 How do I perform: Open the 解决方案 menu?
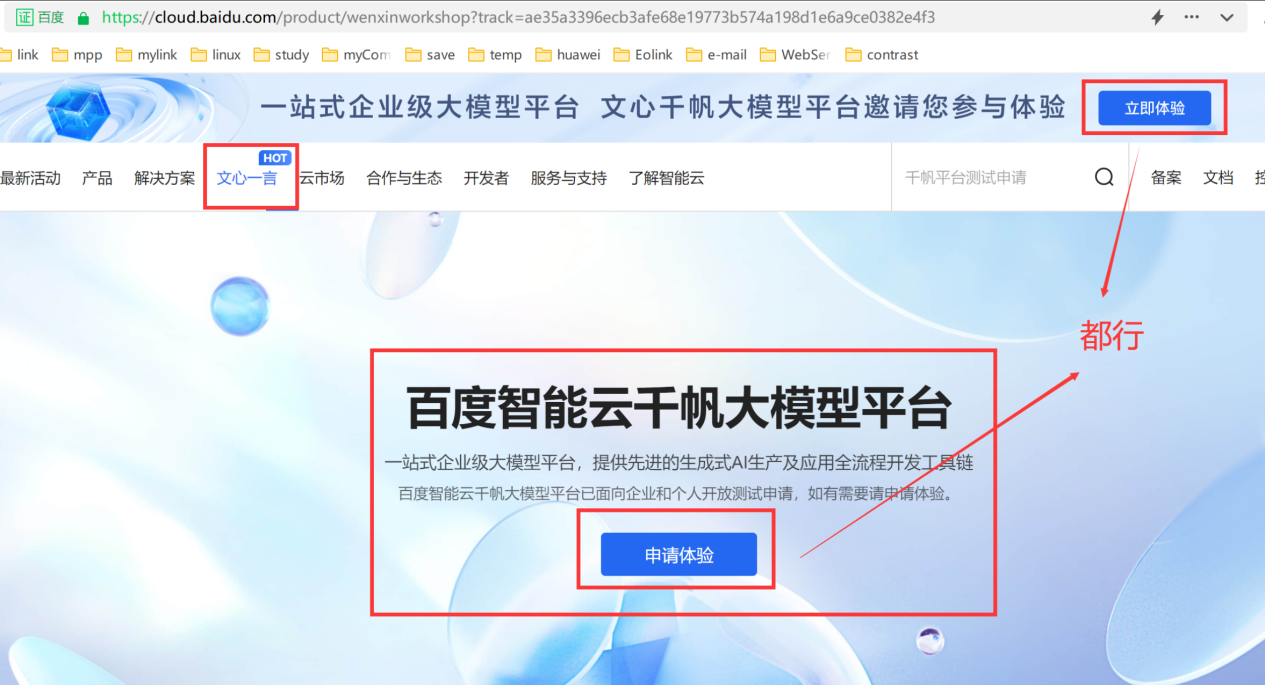(x=165, y=178)
